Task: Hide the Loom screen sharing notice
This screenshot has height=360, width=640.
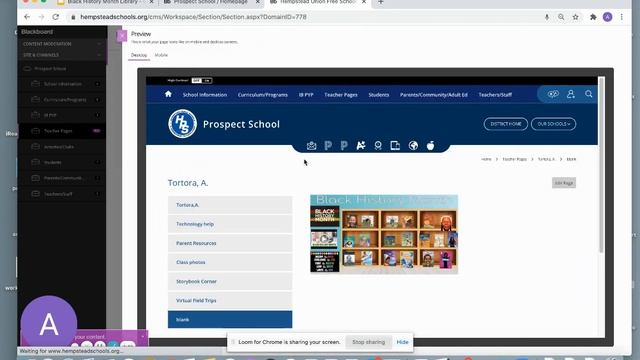Action: click(x=402, y=342)
